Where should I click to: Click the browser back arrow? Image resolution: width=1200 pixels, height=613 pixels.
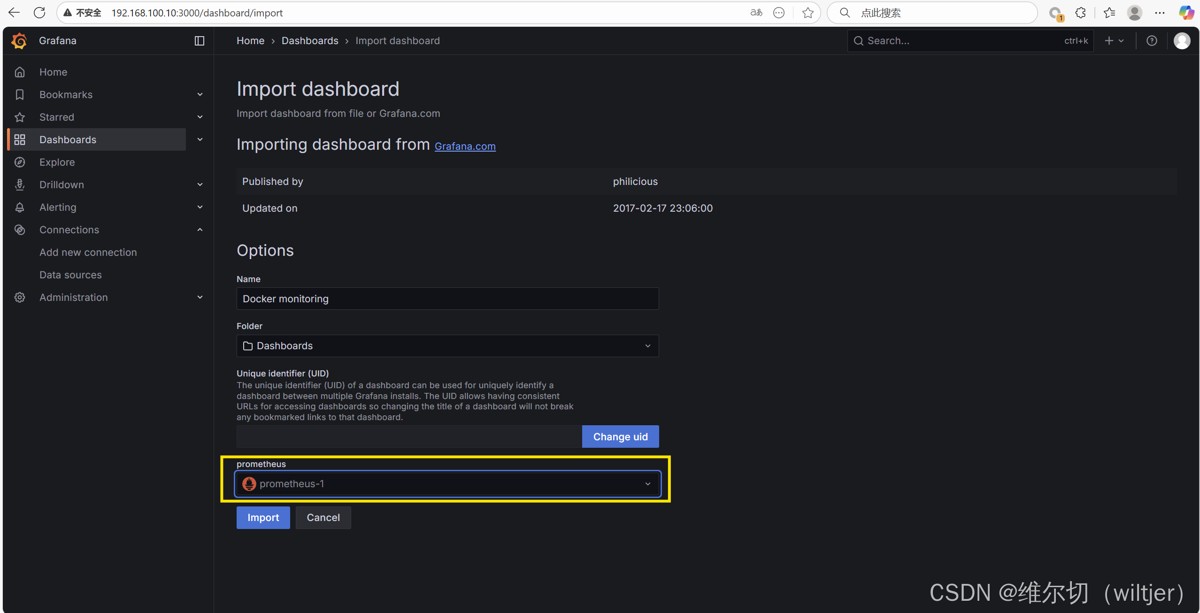pos(14,13)
